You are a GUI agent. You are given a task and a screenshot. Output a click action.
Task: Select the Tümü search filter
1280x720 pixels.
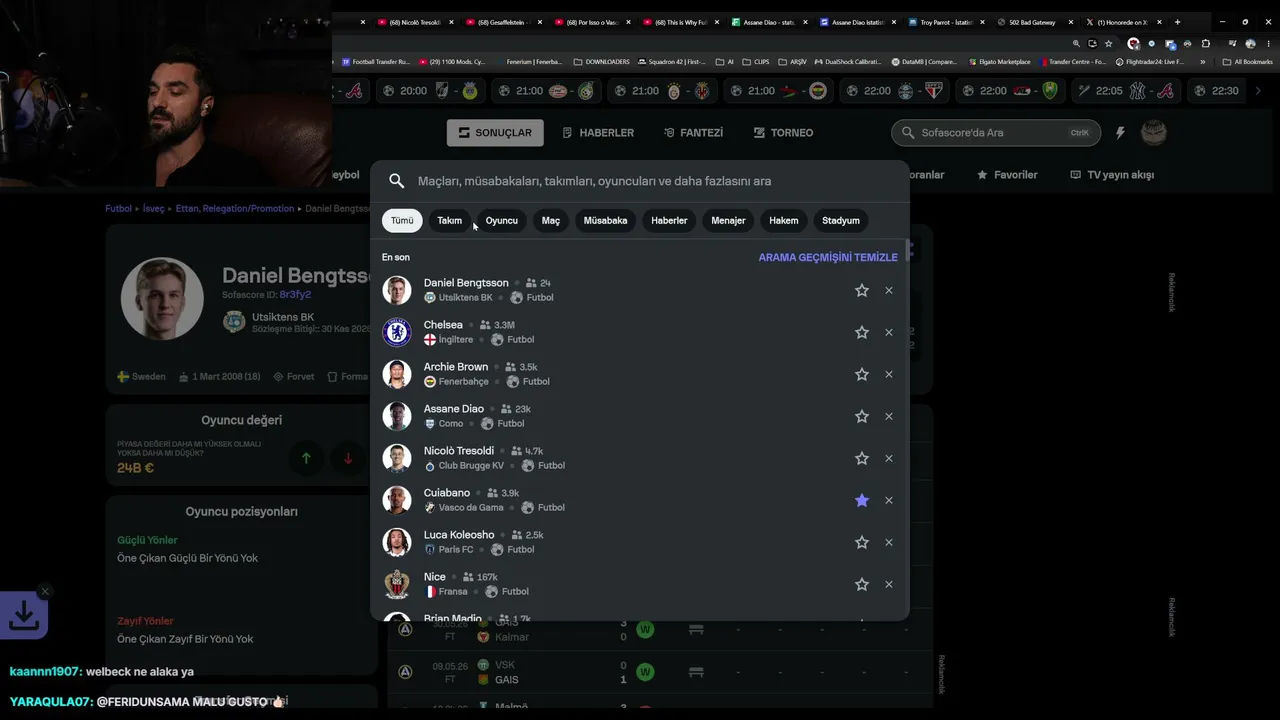pos(402,220)
